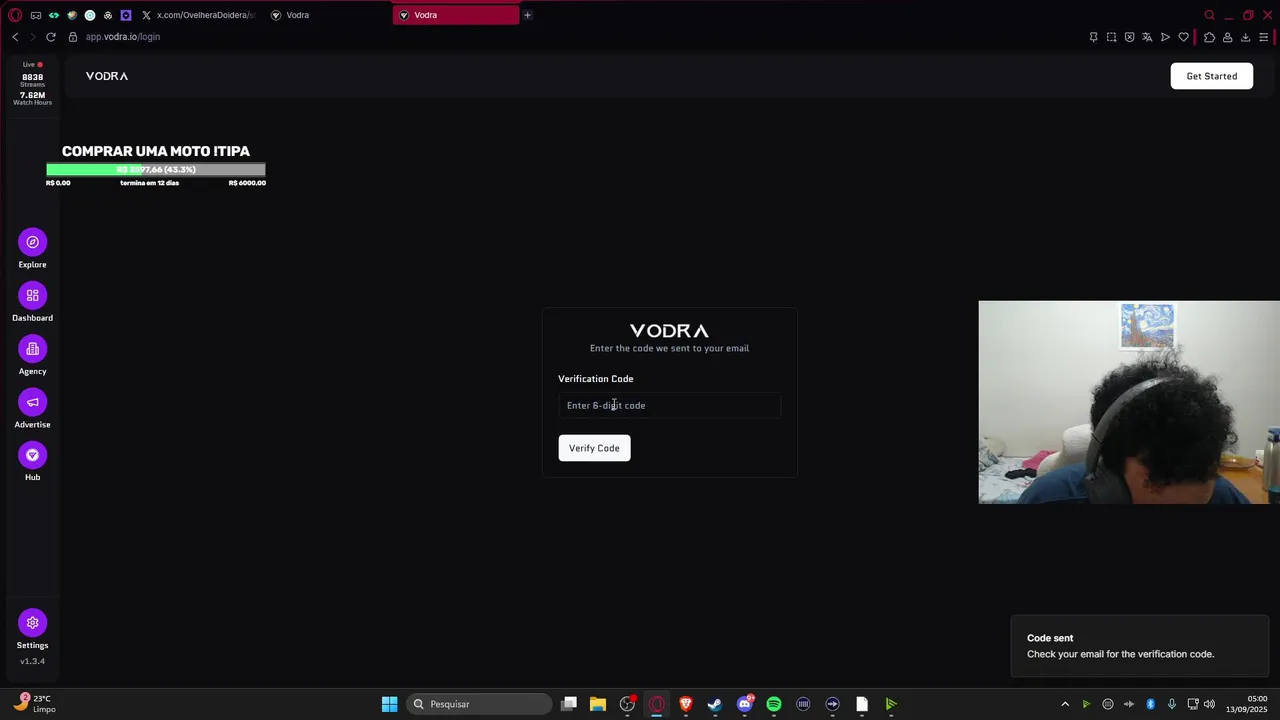Open Steam from the taskbar
Viewport: 1280px width, 720px height.
[x=715, y=704]
